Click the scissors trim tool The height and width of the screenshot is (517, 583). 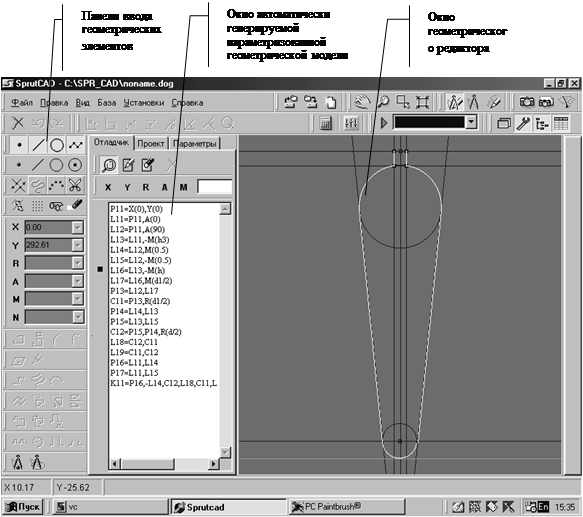coord(75,185)
